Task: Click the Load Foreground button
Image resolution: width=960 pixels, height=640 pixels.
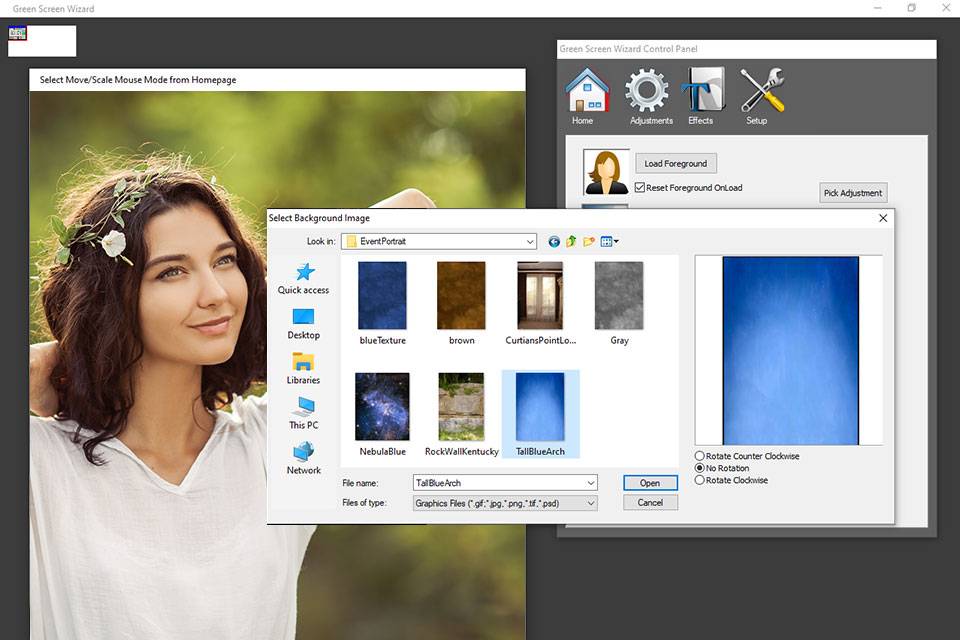Action: [676, 163]
